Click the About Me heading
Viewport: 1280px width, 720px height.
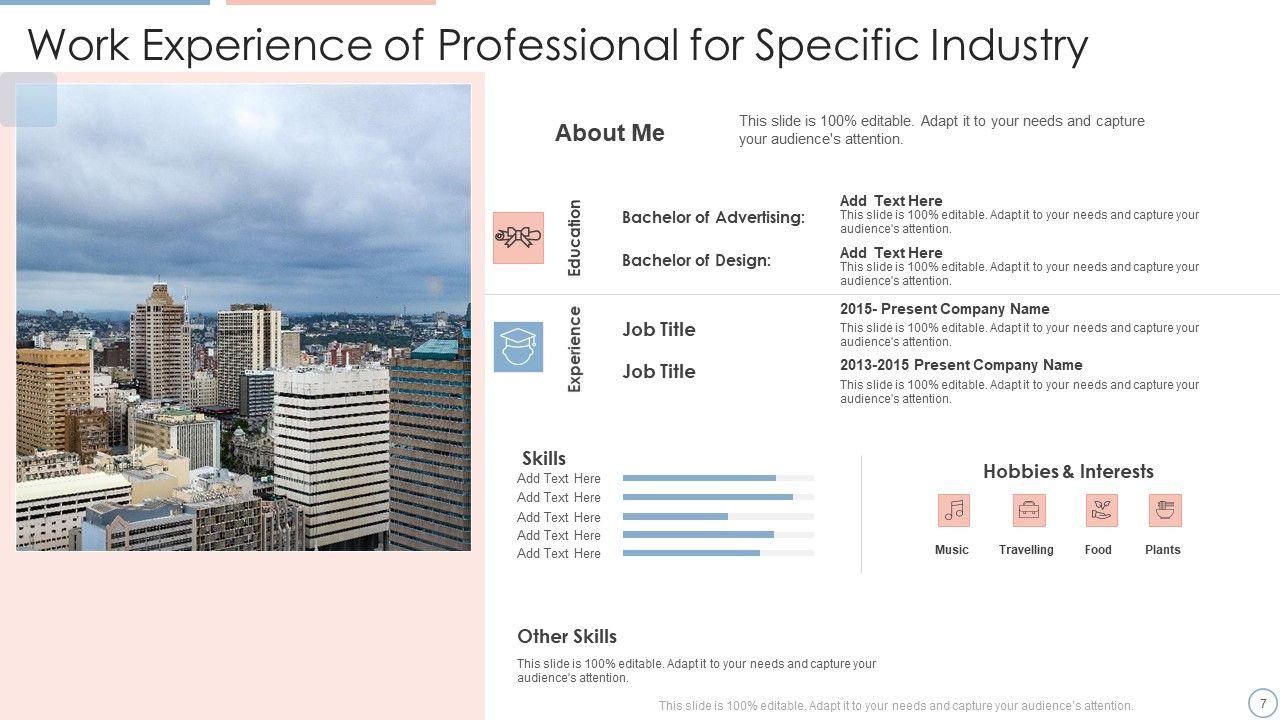pyautogui.click(x=609, y=133)
